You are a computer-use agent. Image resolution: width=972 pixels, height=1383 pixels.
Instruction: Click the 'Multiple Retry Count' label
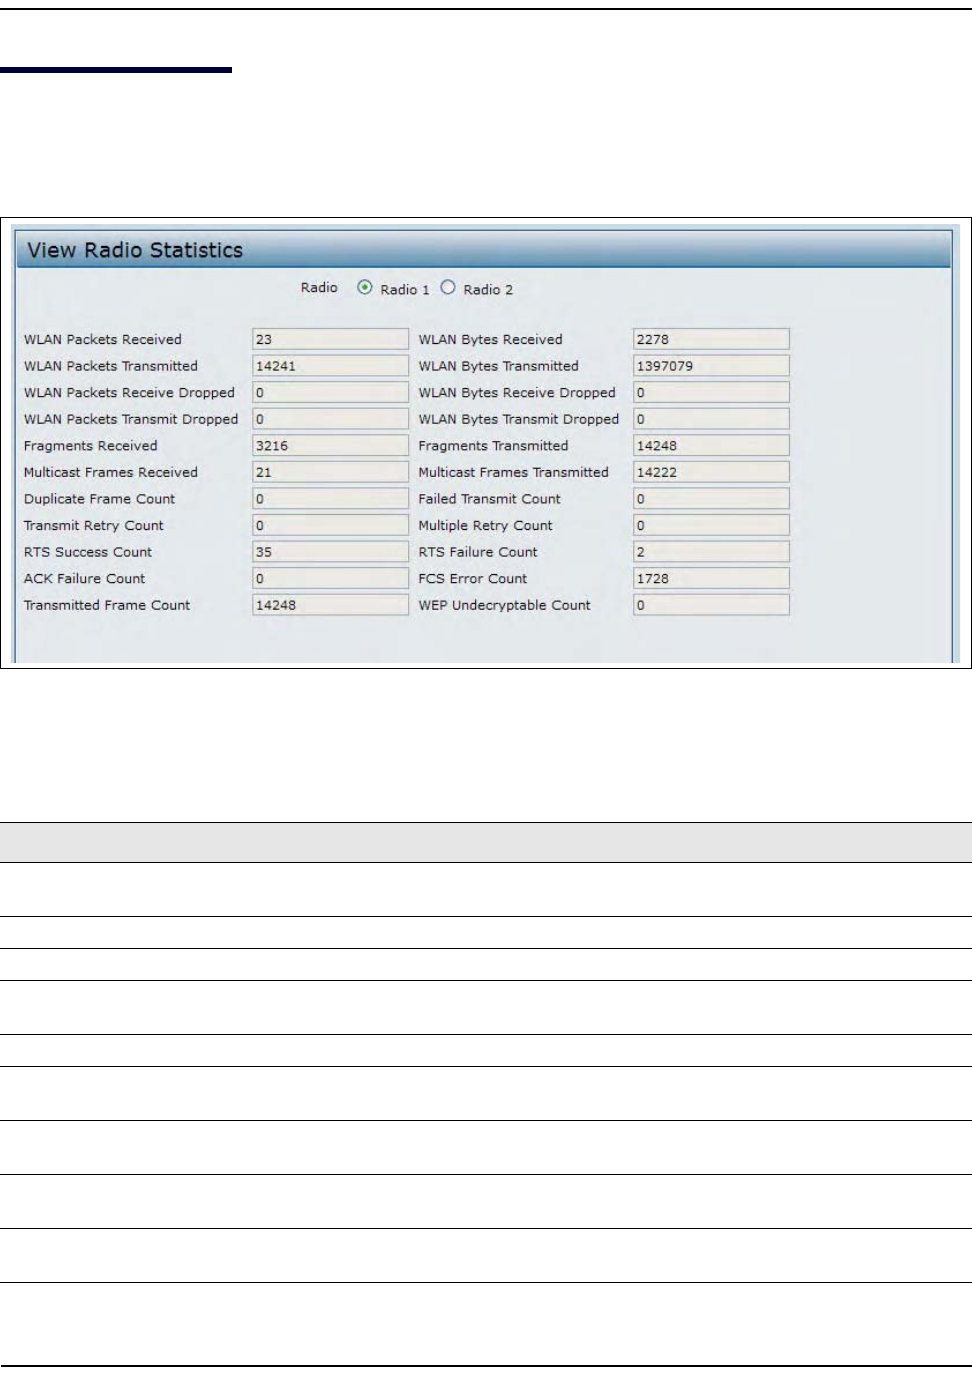tap(485, 525)
